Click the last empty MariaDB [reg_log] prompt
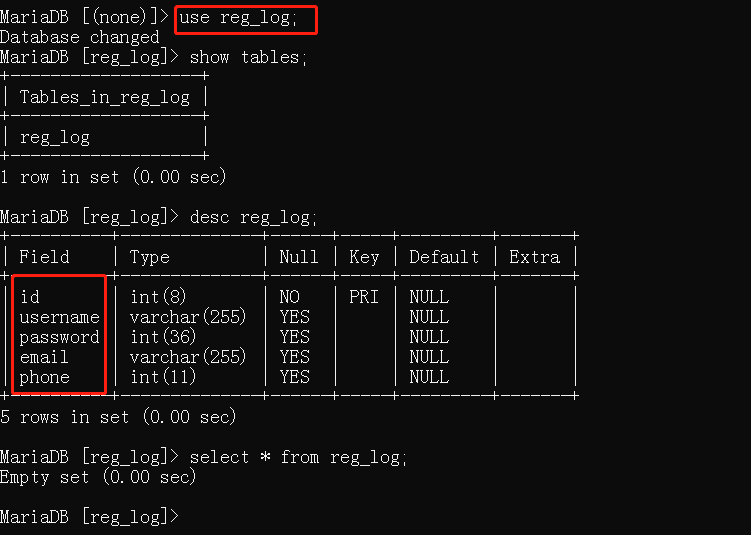 click(x=88, y=517)
